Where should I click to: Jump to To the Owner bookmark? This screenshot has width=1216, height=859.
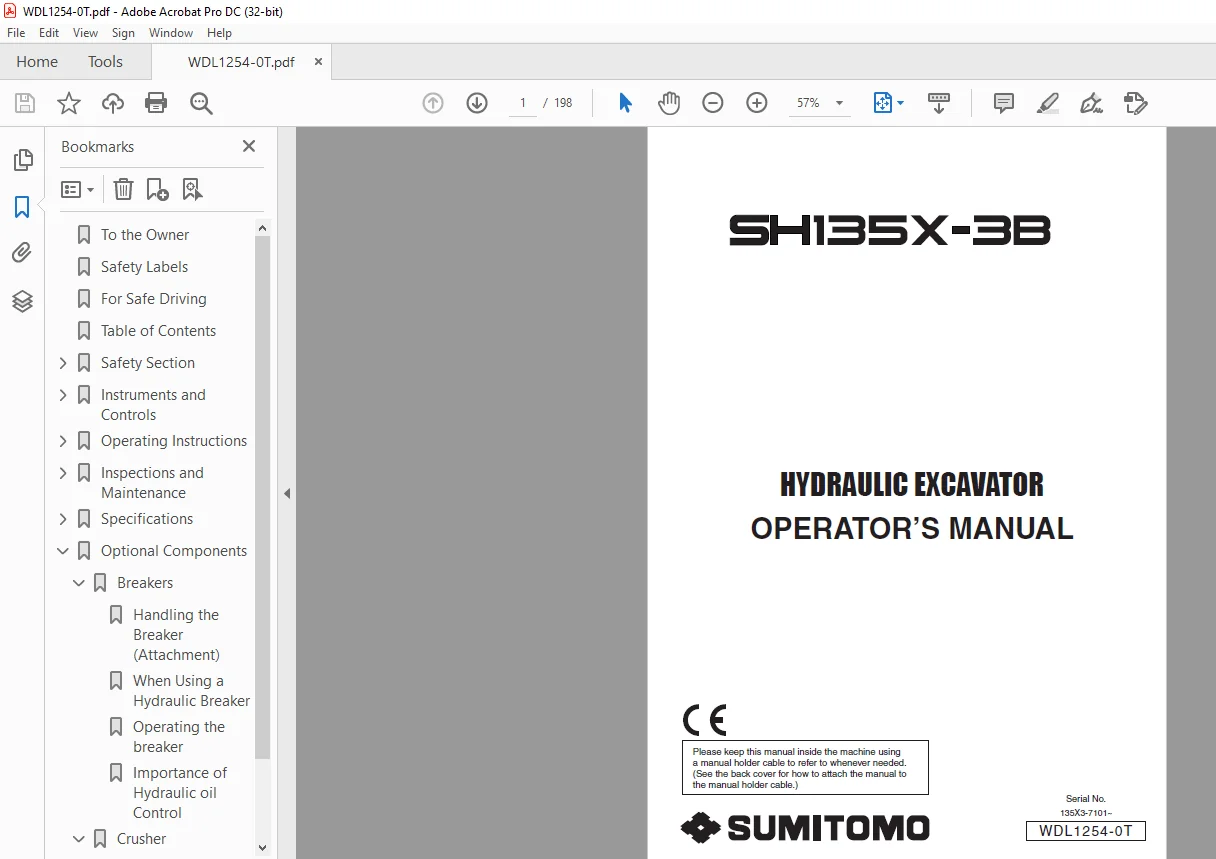point(145,235)
